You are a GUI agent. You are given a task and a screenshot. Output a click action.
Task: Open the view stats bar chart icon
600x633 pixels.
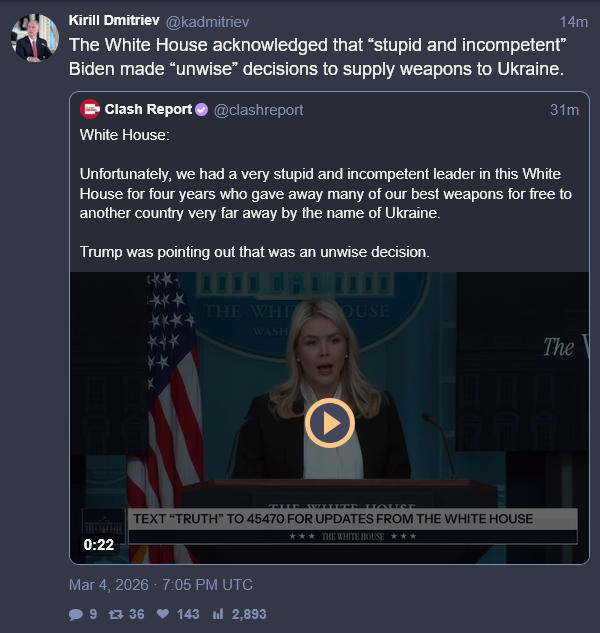218,614
